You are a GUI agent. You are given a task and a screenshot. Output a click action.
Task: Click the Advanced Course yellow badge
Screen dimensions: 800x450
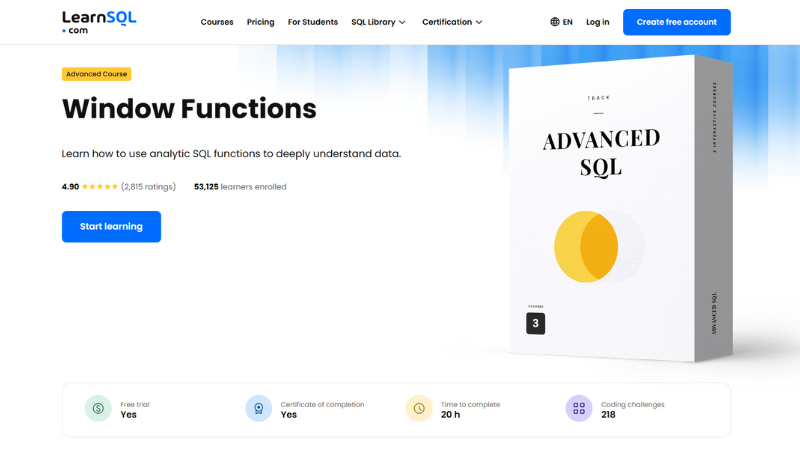(x=96, y=74)
